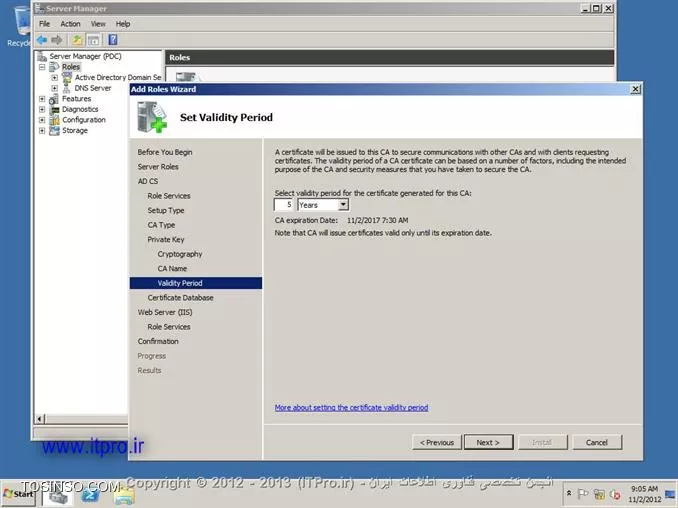Viewport: 678px width, 508px height.
Task: Go to CA Type wizard step
Action: (x=161, y=225)
